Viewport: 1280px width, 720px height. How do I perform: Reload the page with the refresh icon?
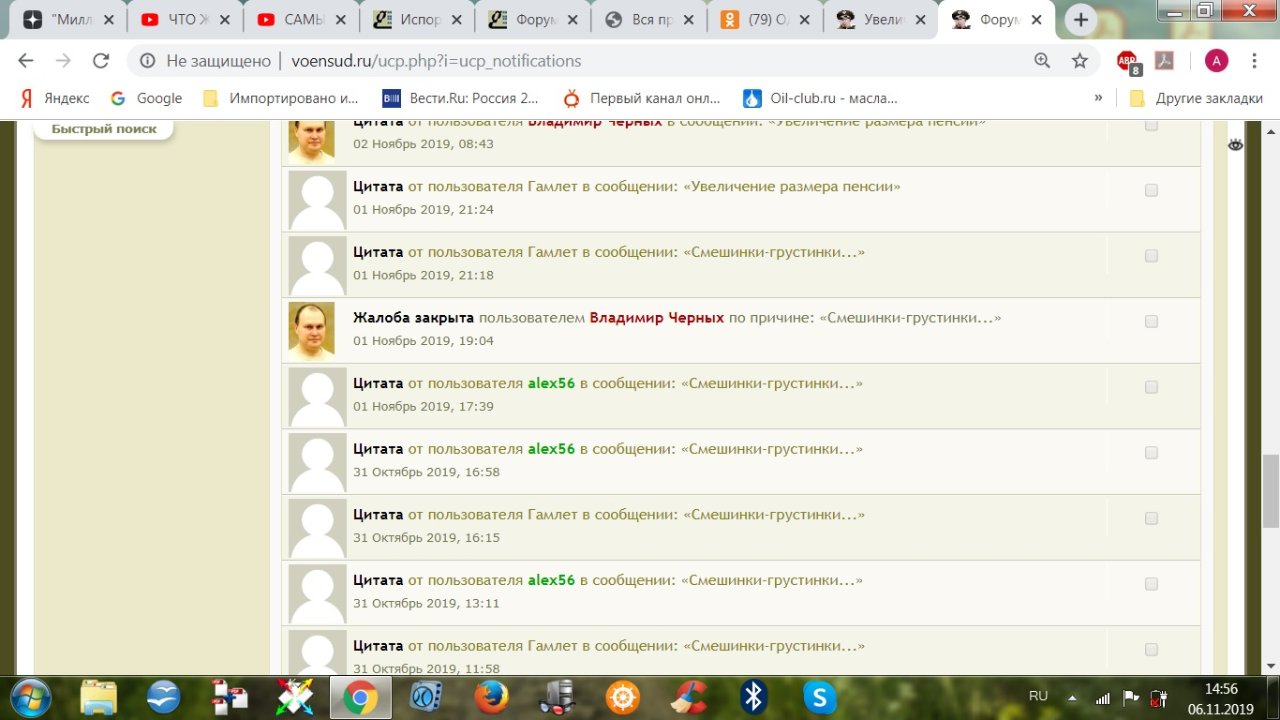100,61
